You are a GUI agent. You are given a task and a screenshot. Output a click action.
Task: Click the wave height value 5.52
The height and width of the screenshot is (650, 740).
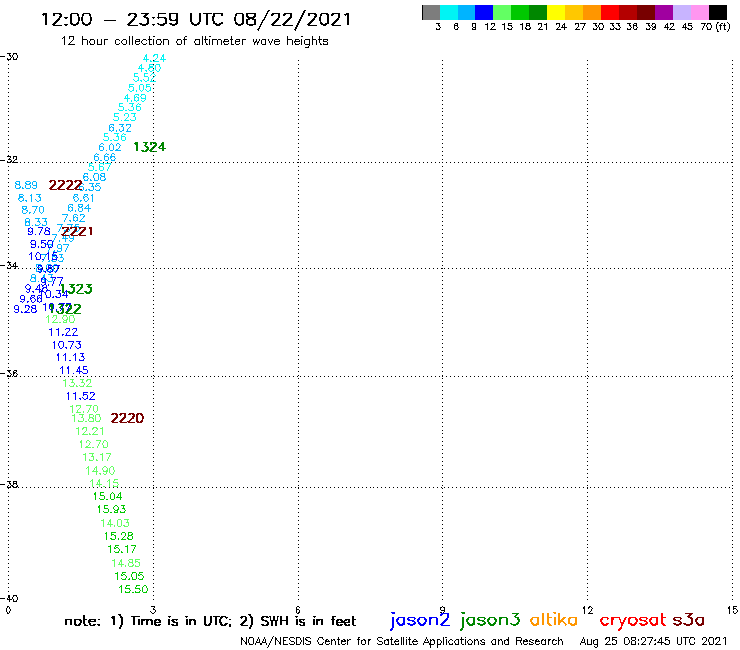144,78
